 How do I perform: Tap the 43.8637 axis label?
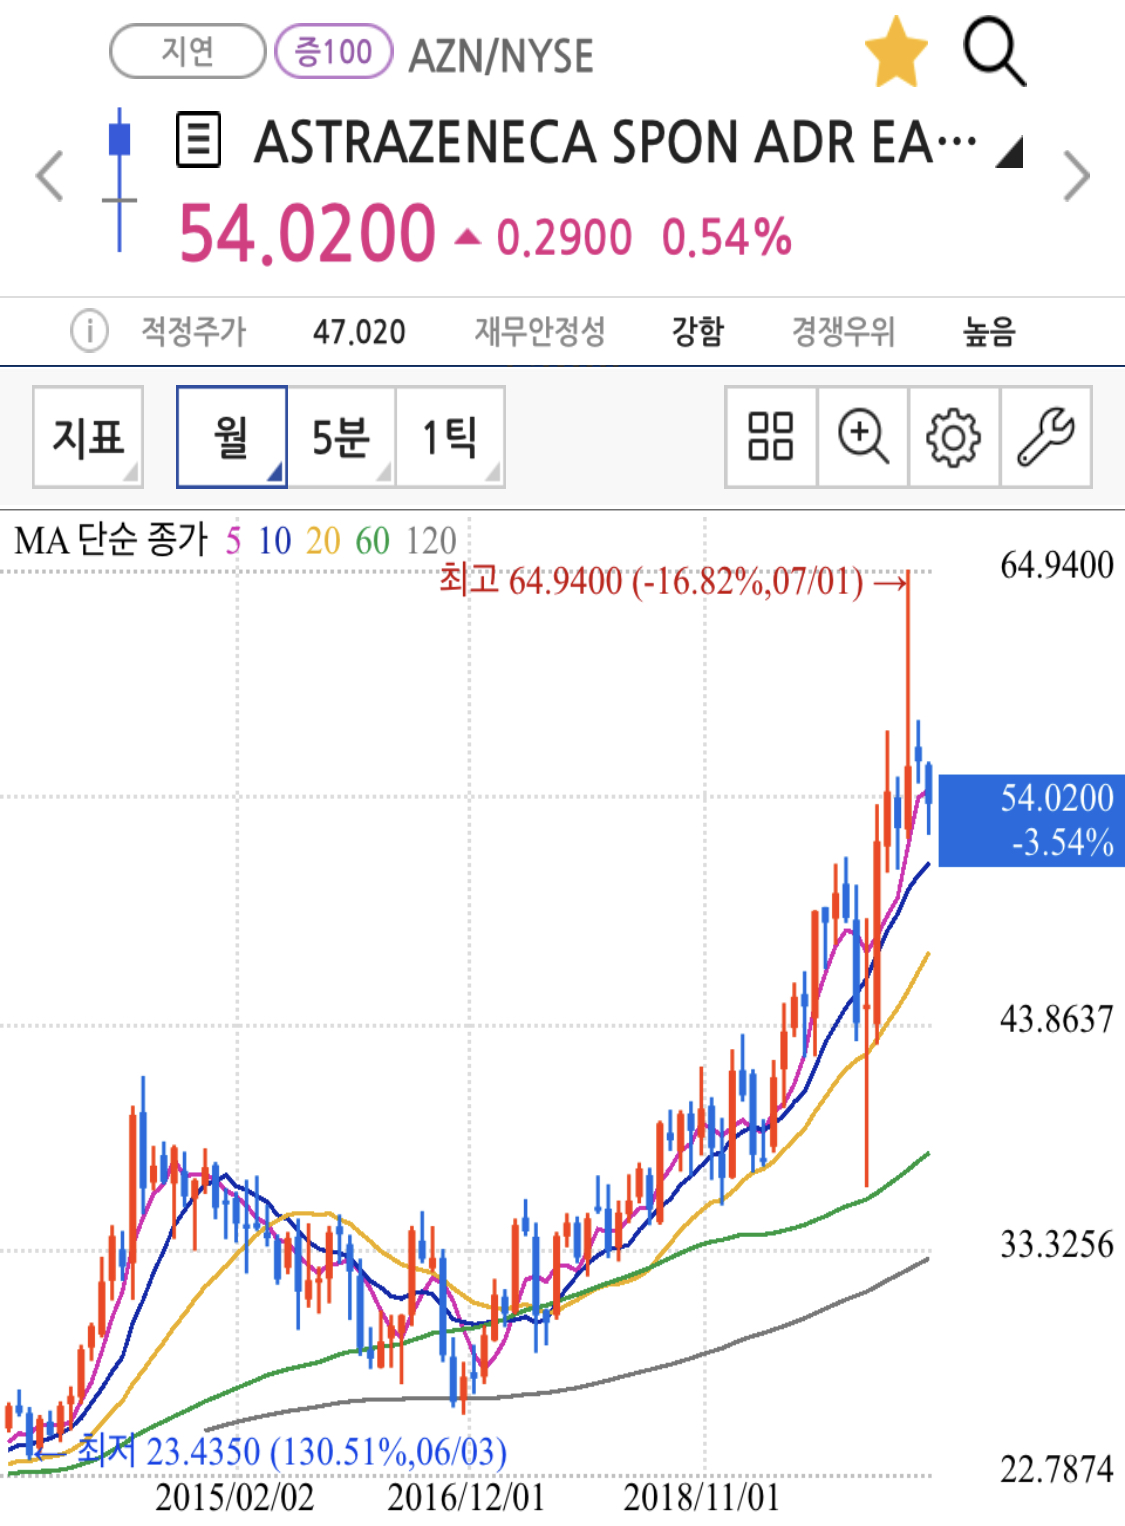tap(1057, 1019)
